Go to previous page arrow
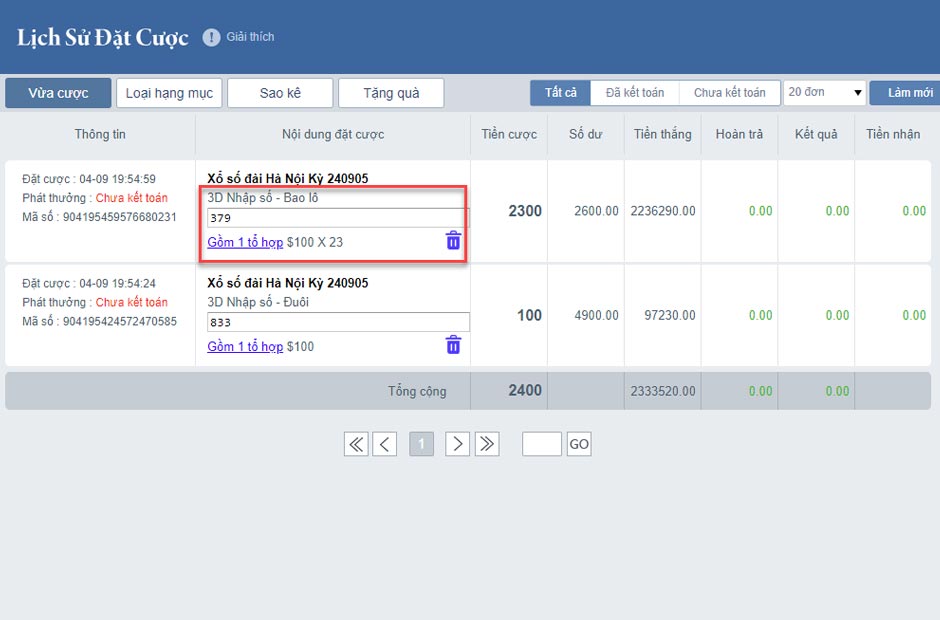 (x=385, y=444)
